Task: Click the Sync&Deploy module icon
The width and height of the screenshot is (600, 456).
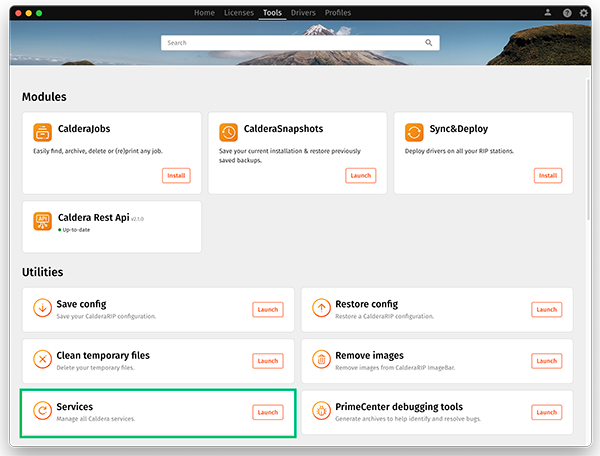Action: [414, 132]
